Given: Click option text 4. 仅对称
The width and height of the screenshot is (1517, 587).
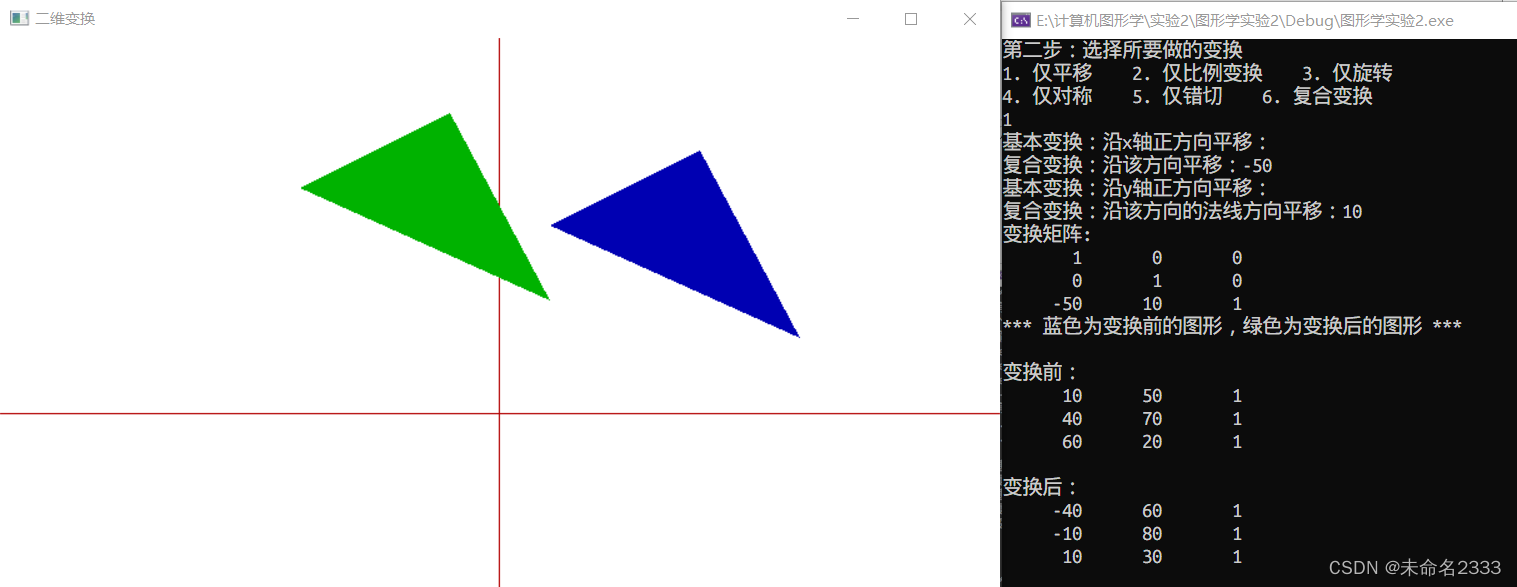Looking at the screenshot, I should point(1048,96).
